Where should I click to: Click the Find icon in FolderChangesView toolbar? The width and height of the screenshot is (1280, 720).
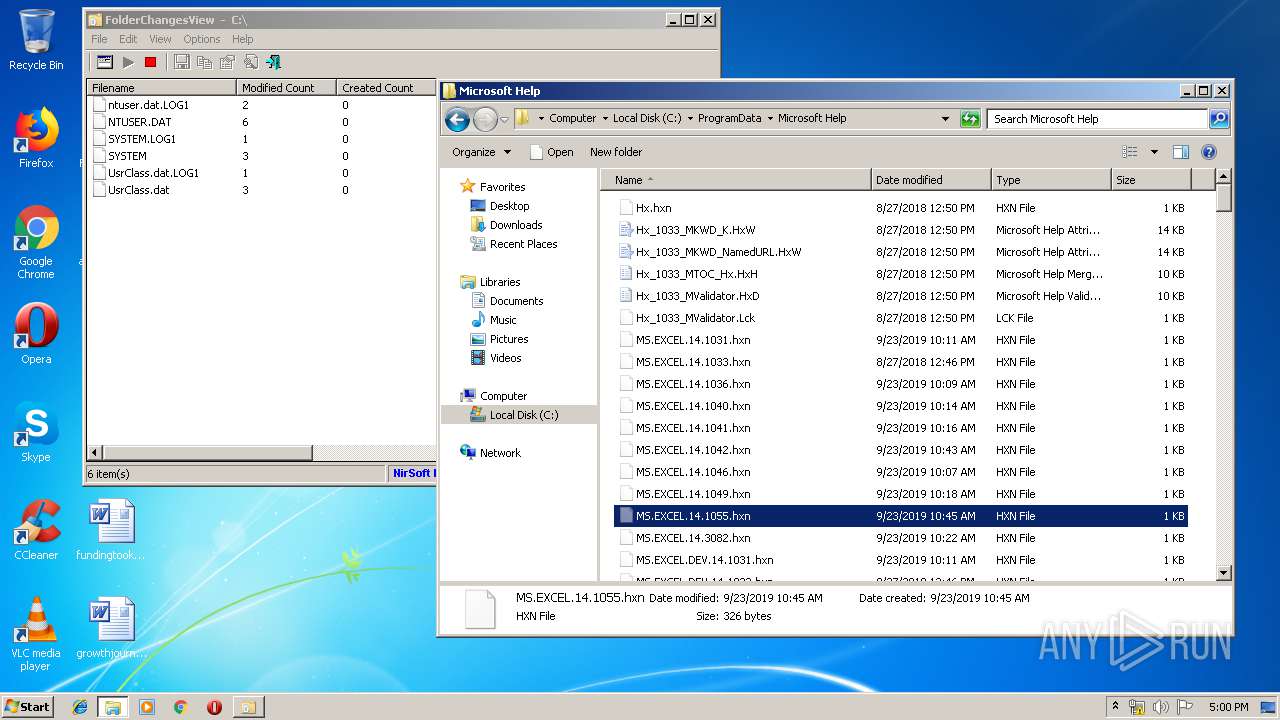click(x=250, y=62)
